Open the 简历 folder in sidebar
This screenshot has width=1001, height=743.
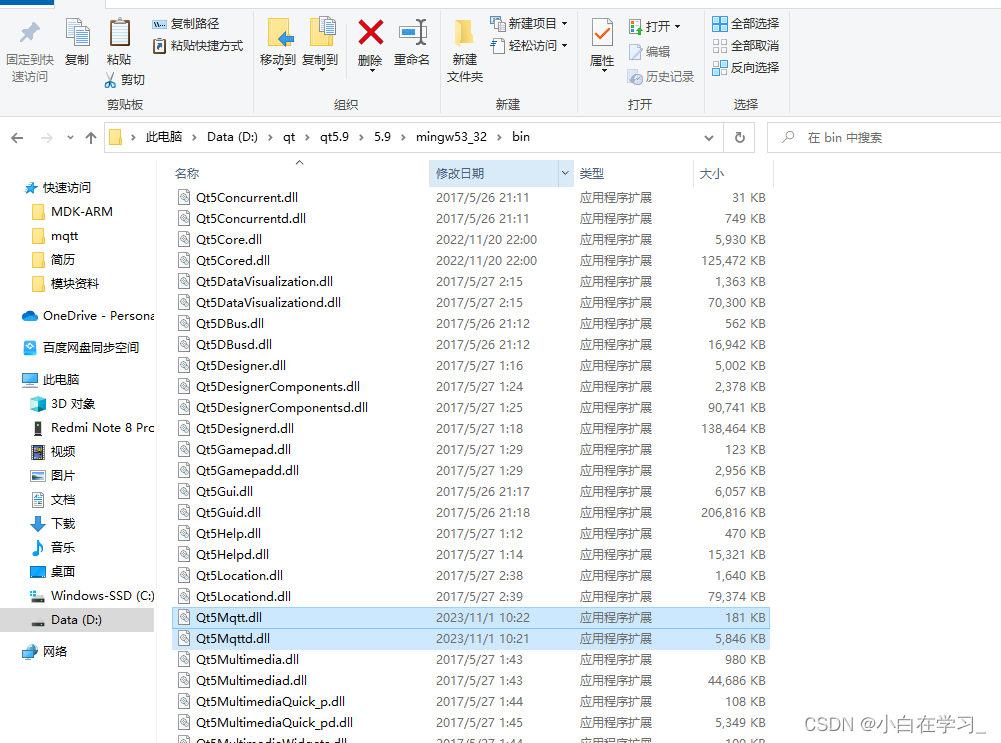54,260
